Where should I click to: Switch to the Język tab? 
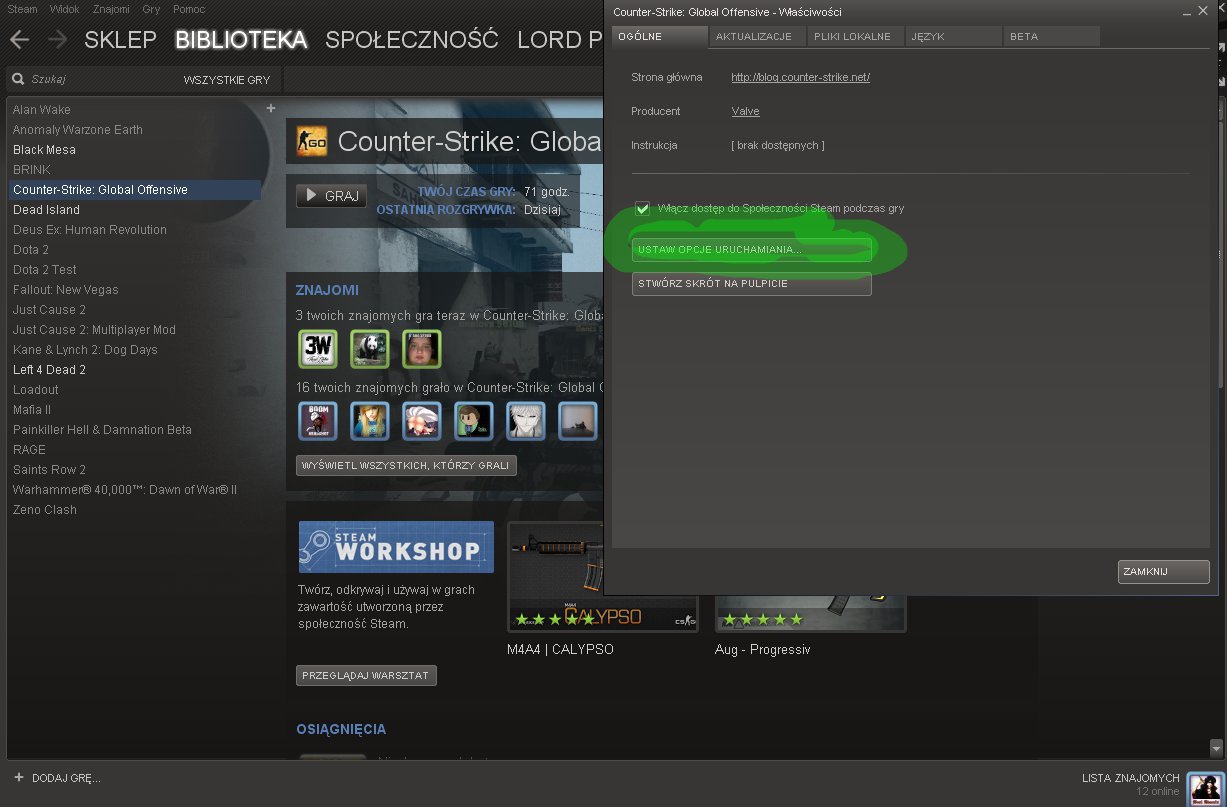click(953, 36)
